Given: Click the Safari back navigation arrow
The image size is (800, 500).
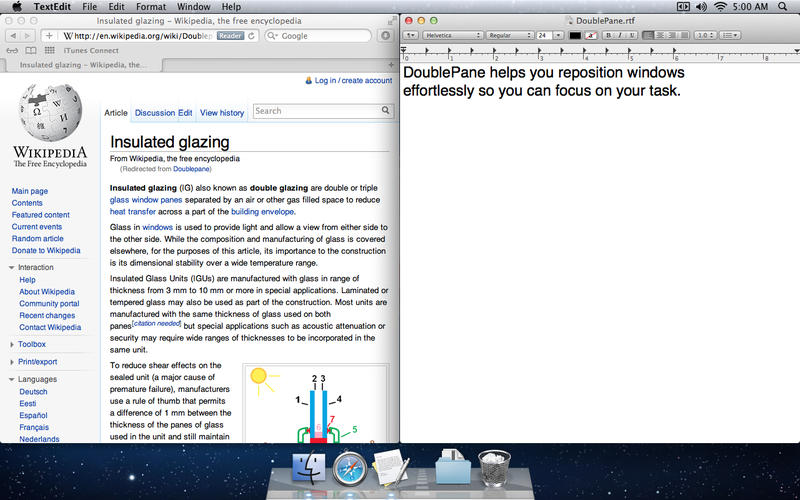Looking at the screenshot, I should [x=13, y=36].
